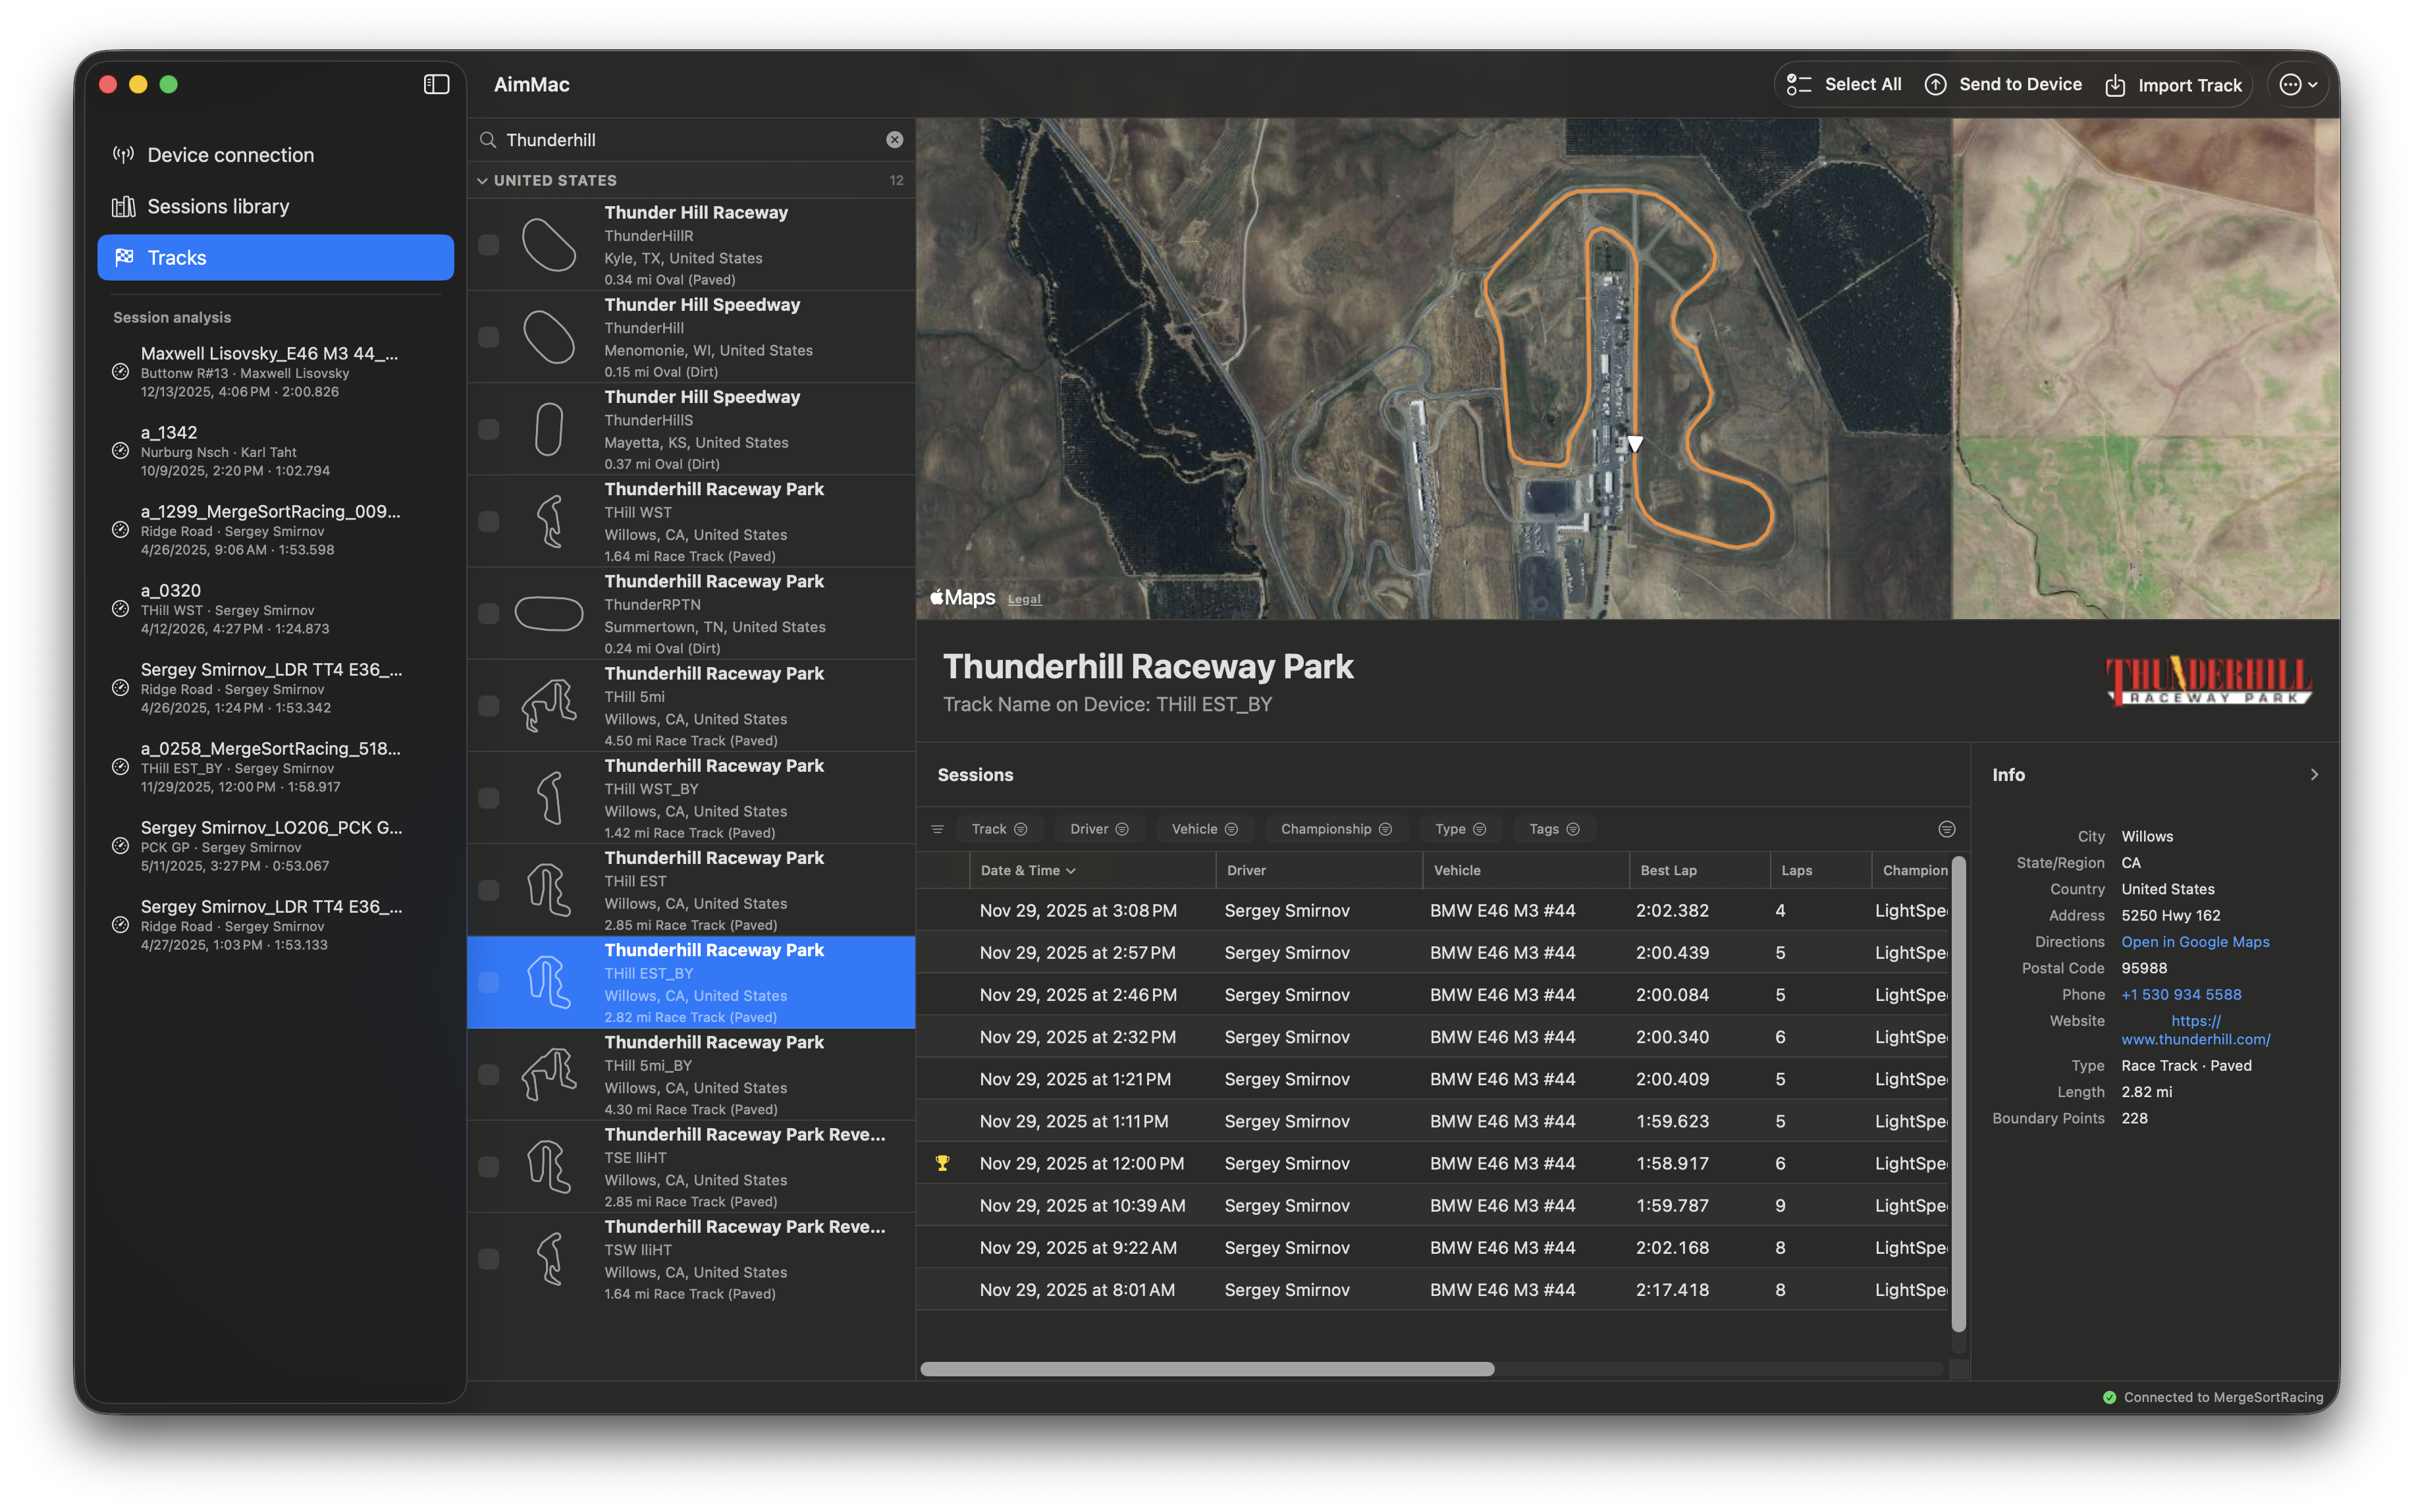Open Device connection in sidebar

275,155
